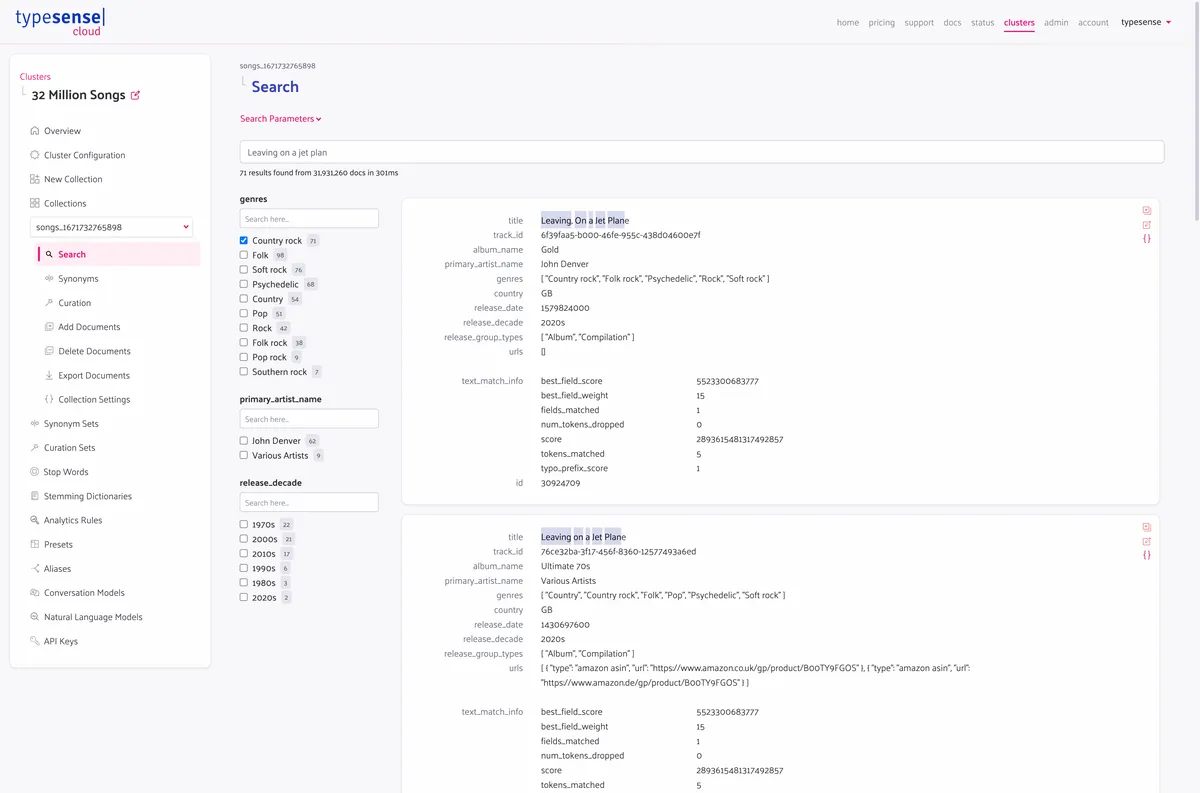Image resolution: width=1200 pixels, height=793 pixels.
Task: Click the typesense cloud logo
Action: (59, 22)
